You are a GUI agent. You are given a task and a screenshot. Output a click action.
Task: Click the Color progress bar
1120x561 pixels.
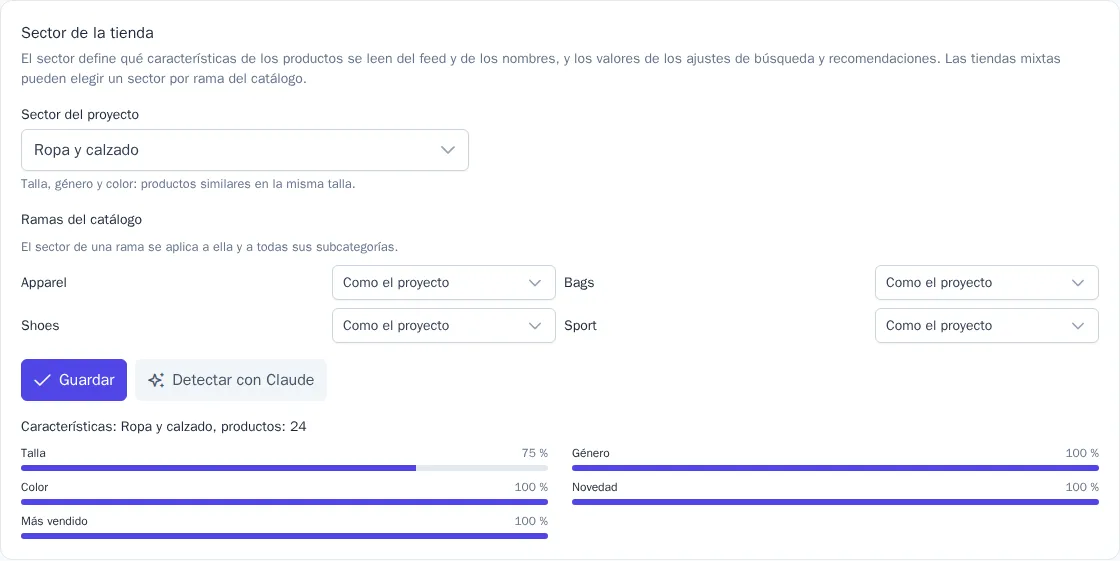point(284,502)
